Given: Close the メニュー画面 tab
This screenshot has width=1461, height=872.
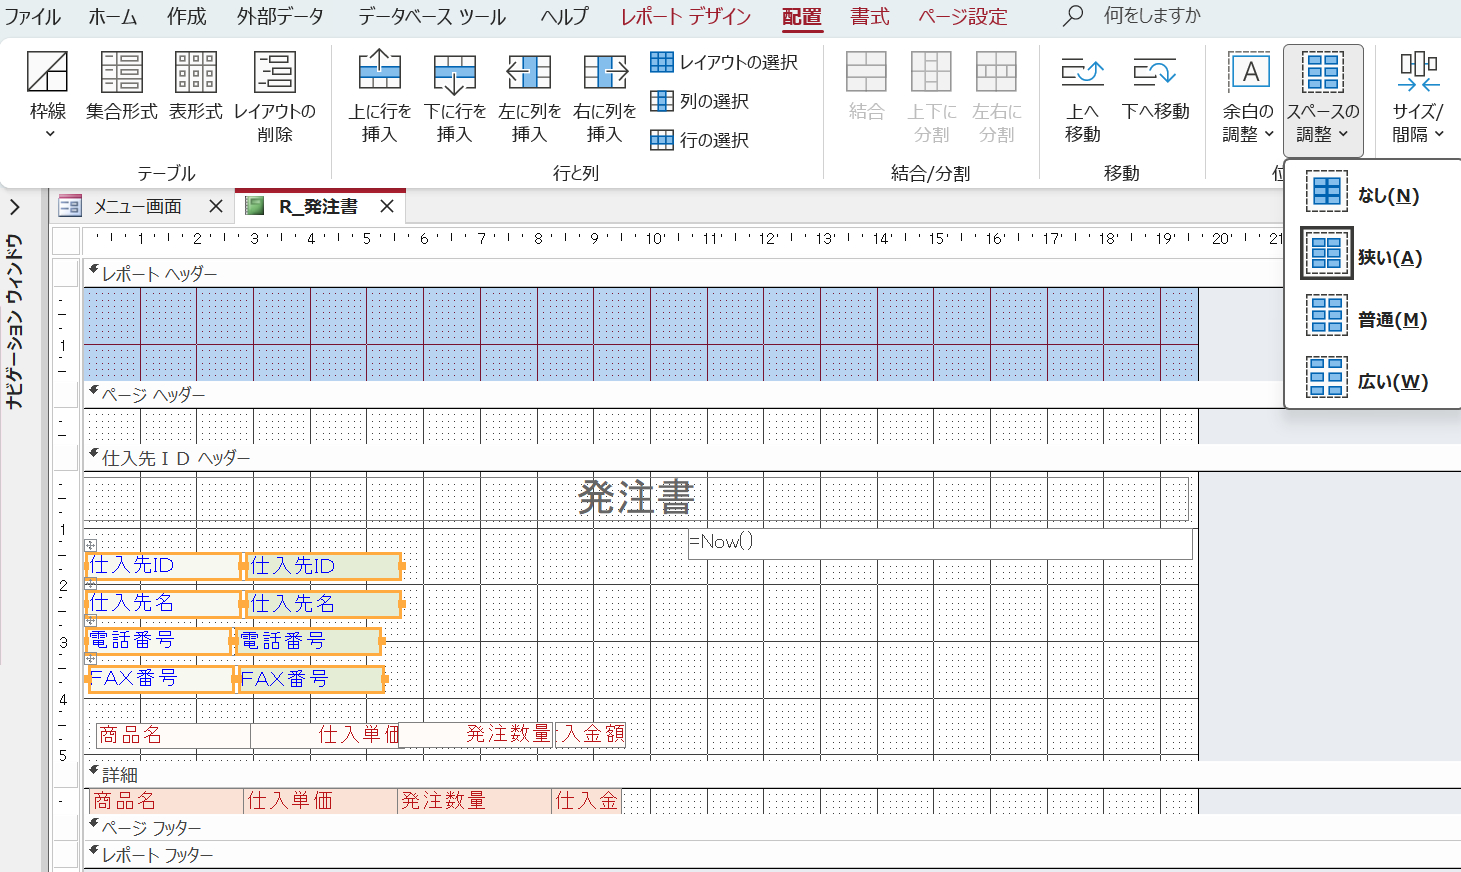Looking at the screenshot, I should 216,207.
